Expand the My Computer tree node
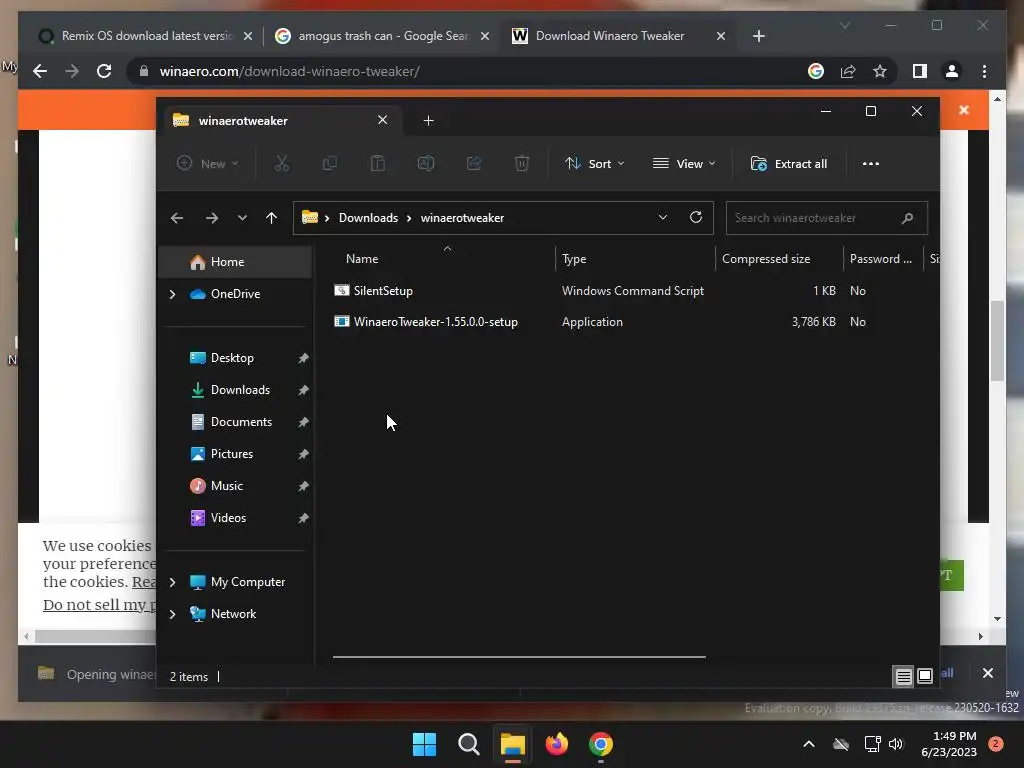This screenshot has width=1024, height=768. point(172,582)
